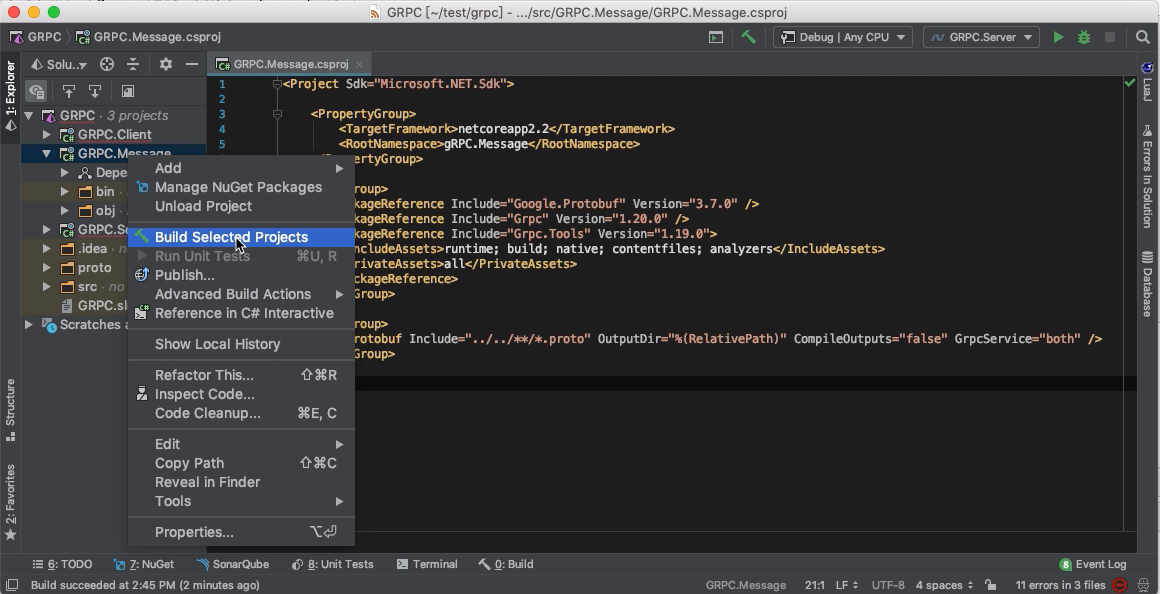
Task: Expand the proto folder
Action: [x=47, y=268]
